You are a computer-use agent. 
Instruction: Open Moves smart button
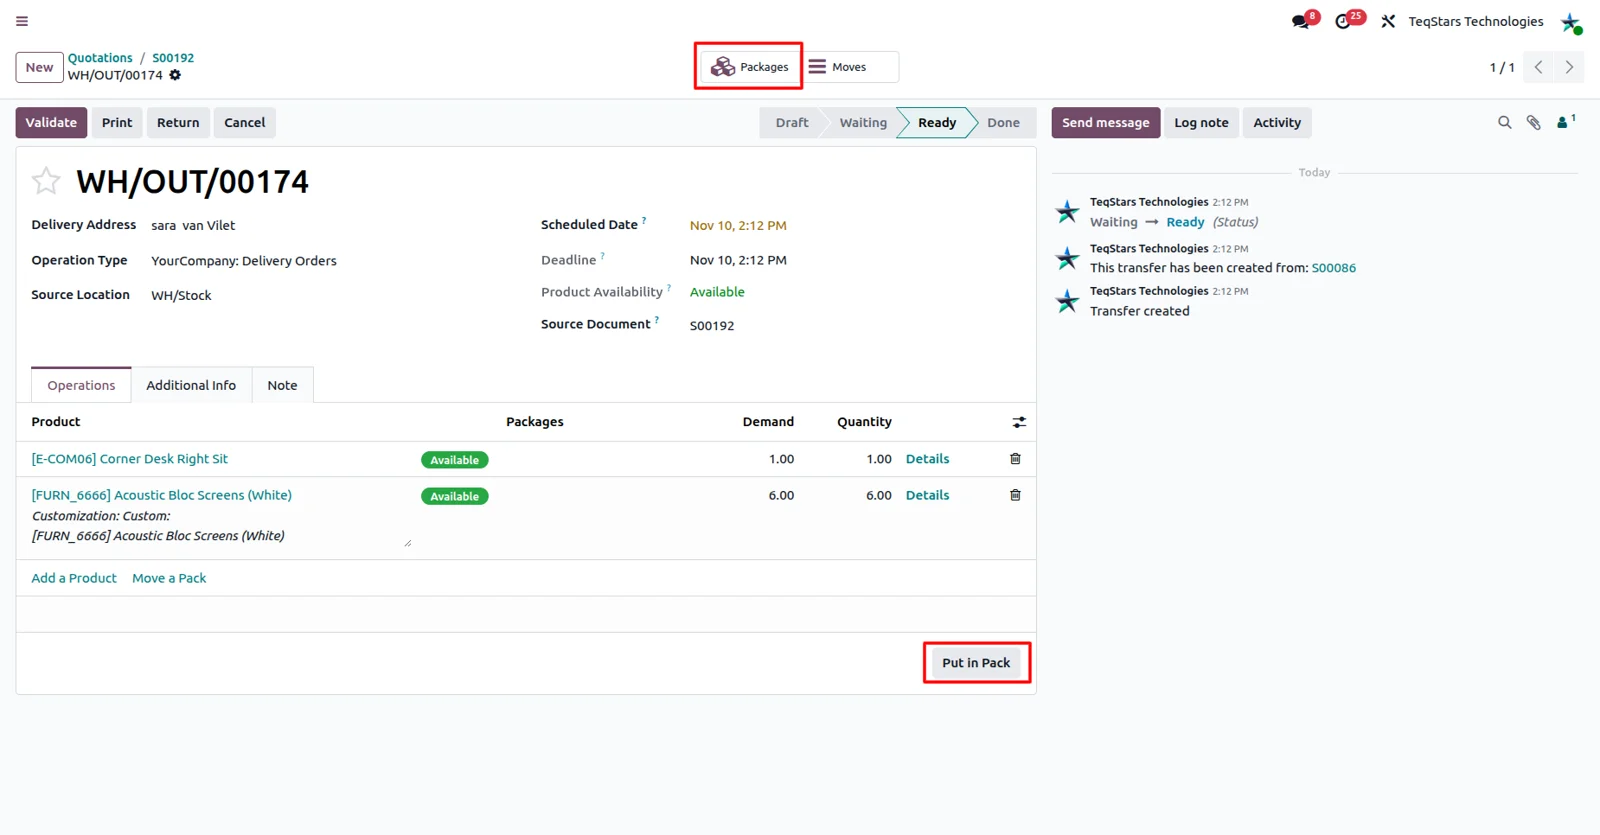(x=849, y=67)
